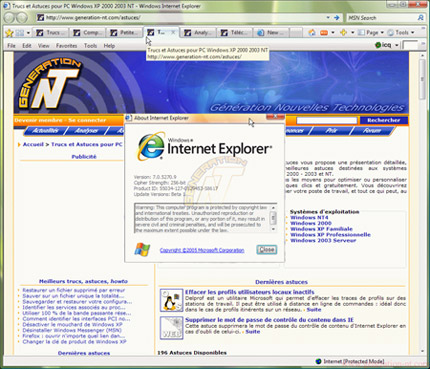Image resolution: width=430 pixels, height=369 pixels.
Task: Click the Close button in About dialog
Action: coord(267,250)
